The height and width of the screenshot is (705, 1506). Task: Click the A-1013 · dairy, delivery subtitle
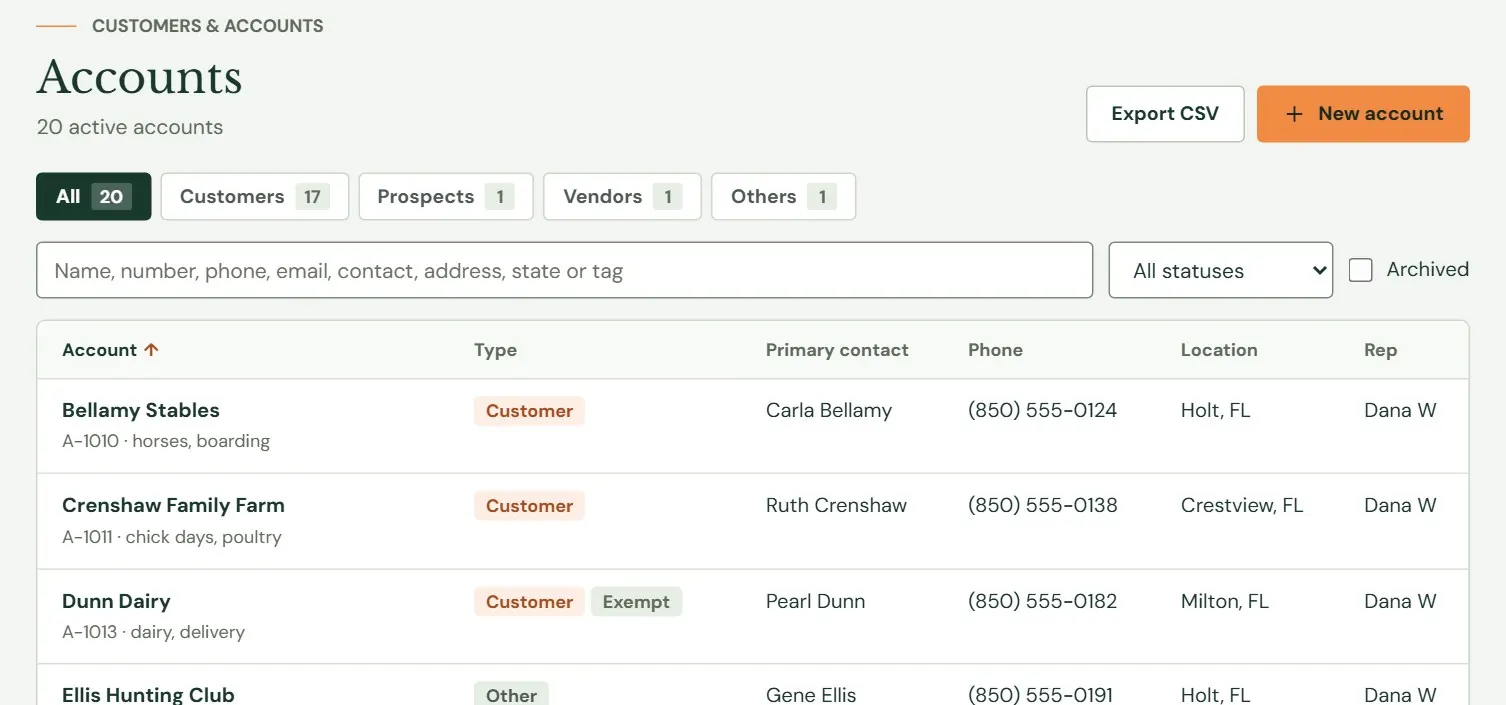point(153,632)
